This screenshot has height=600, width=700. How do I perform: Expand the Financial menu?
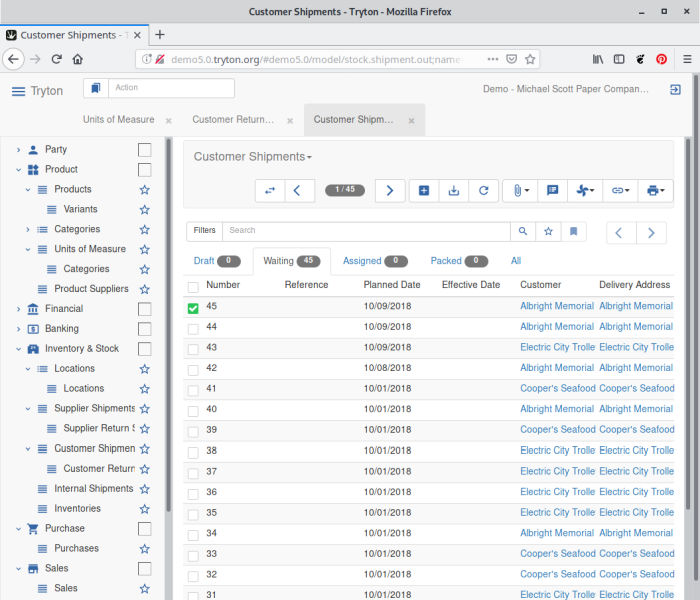click(18, 309)
